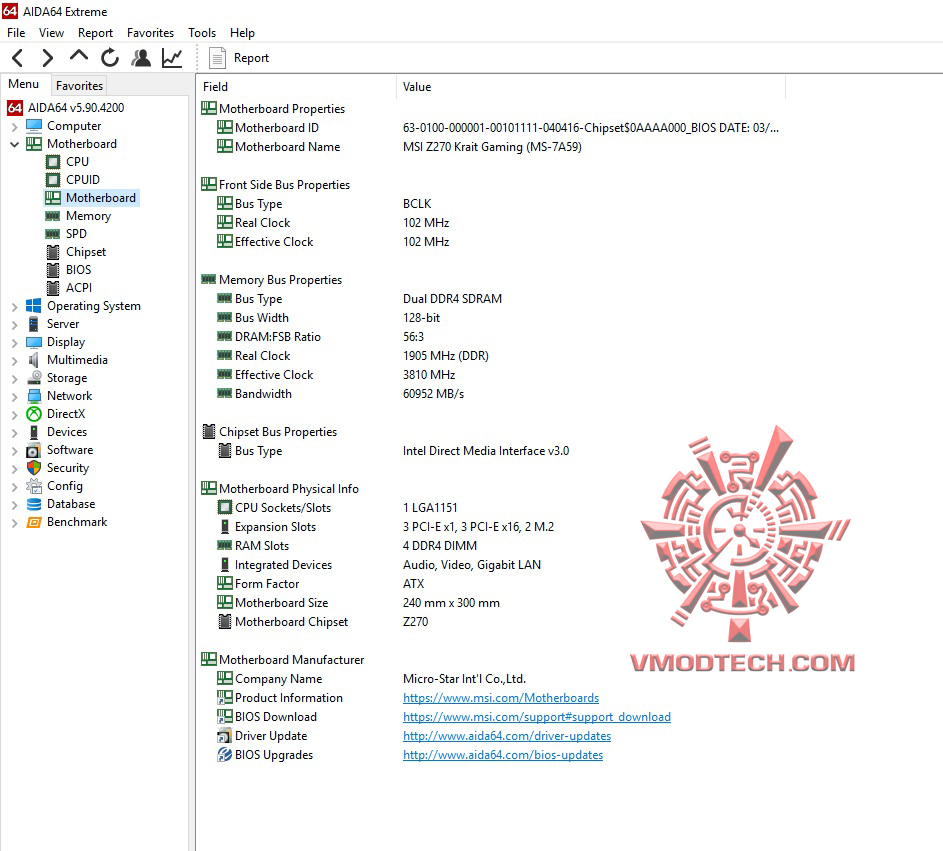Expand the Display node
Image resolution: width=943 pixels, height=851 pixels.
coord(14,343)
